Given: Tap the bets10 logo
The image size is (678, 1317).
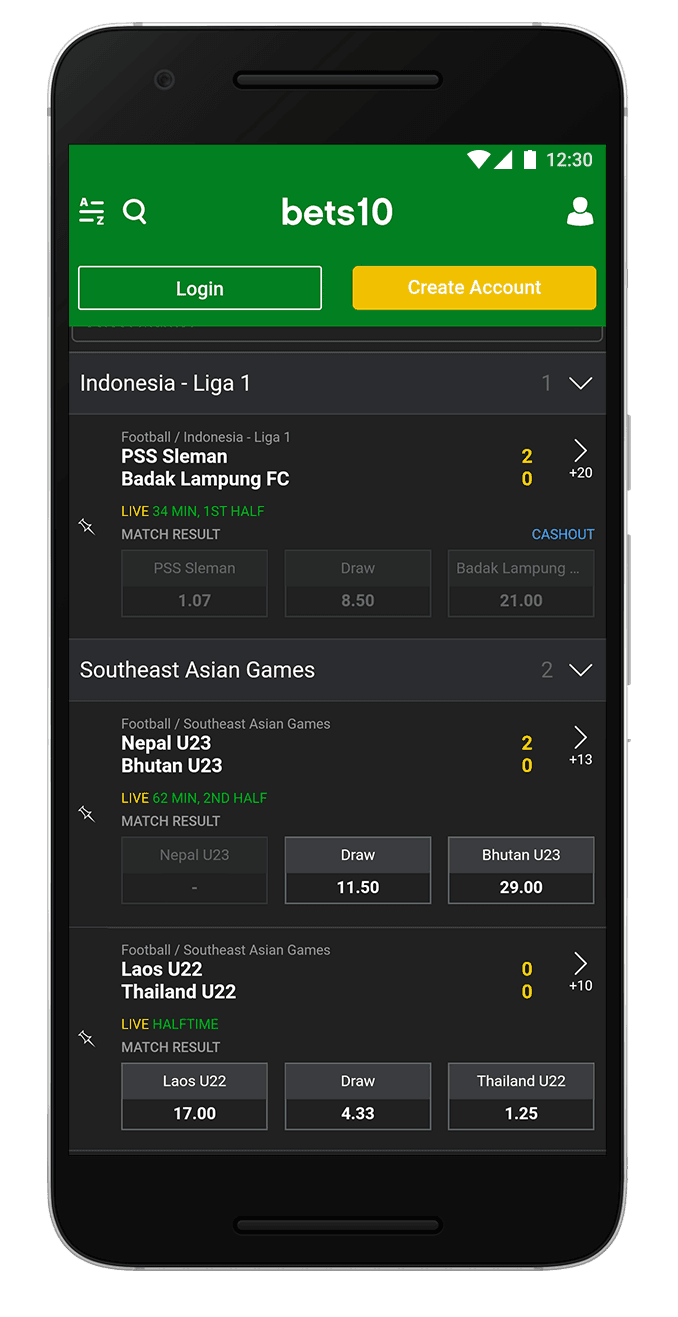Looking at the screenshot, I should [337, 212].
